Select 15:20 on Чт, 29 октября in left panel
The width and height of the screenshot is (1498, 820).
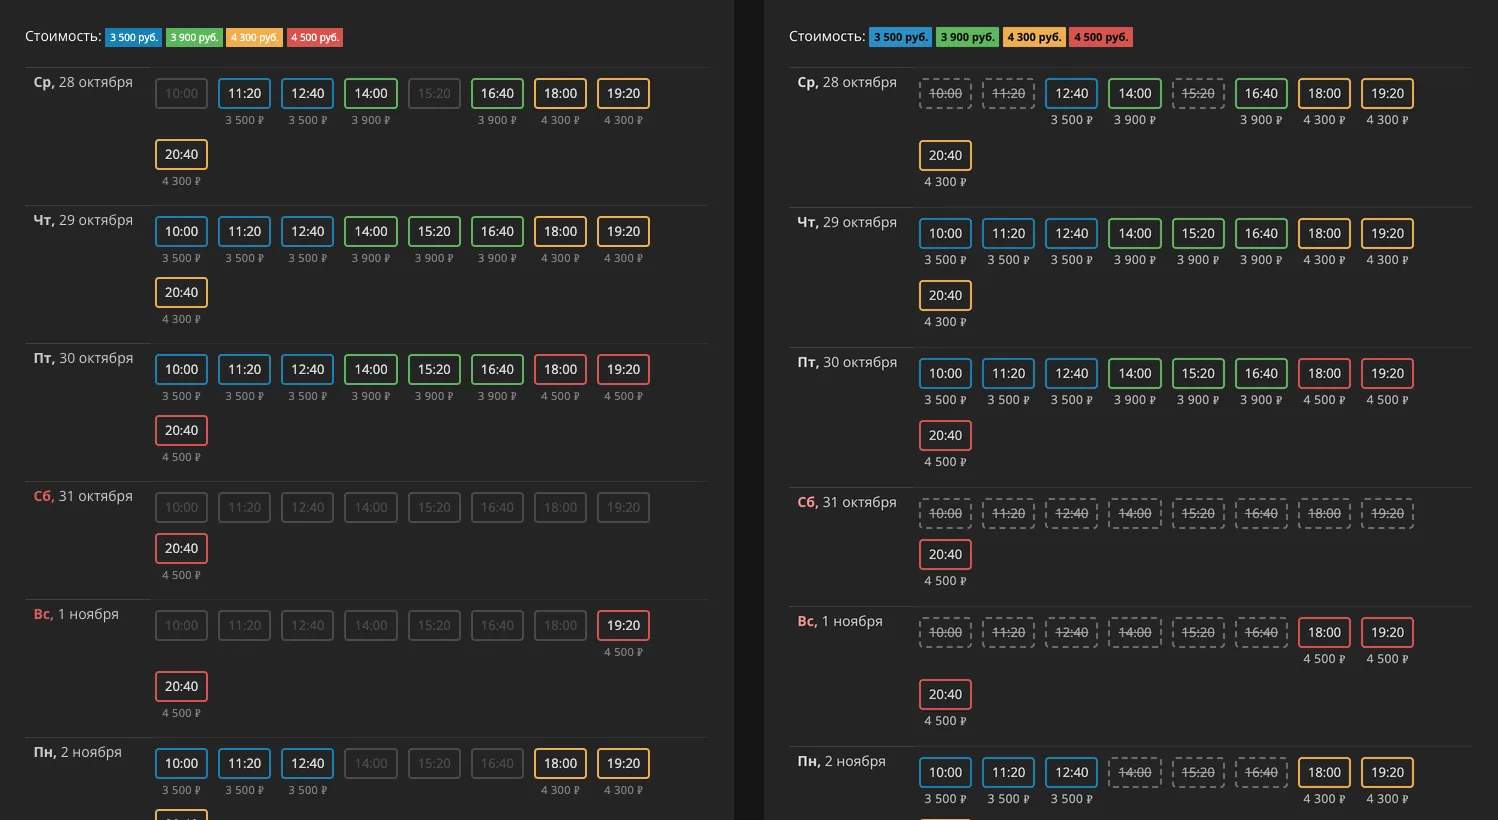point(434,231)
